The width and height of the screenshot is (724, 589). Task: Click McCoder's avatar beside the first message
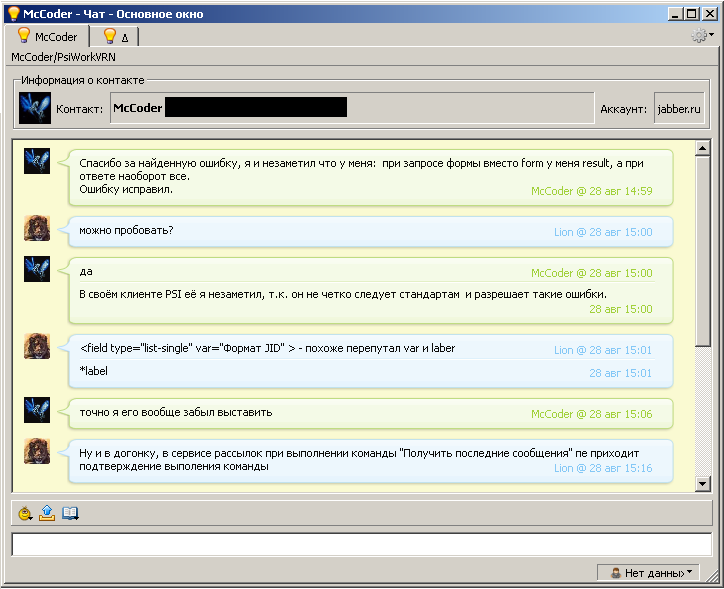tap(37, 160)
